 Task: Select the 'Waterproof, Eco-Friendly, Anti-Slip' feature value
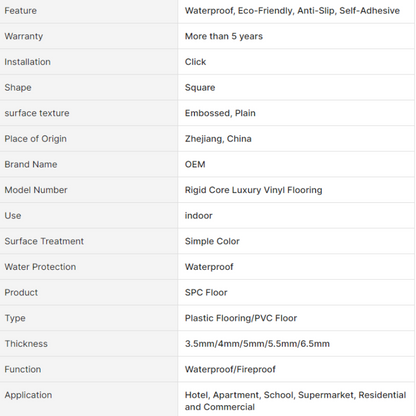260,11
